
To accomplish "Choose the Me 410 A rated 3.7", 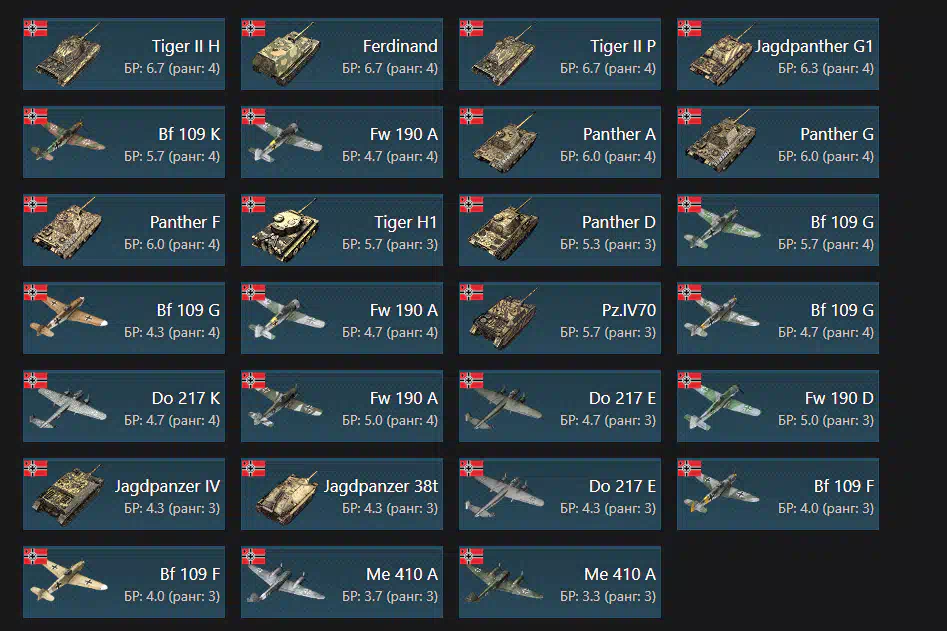I will (342, 583).
